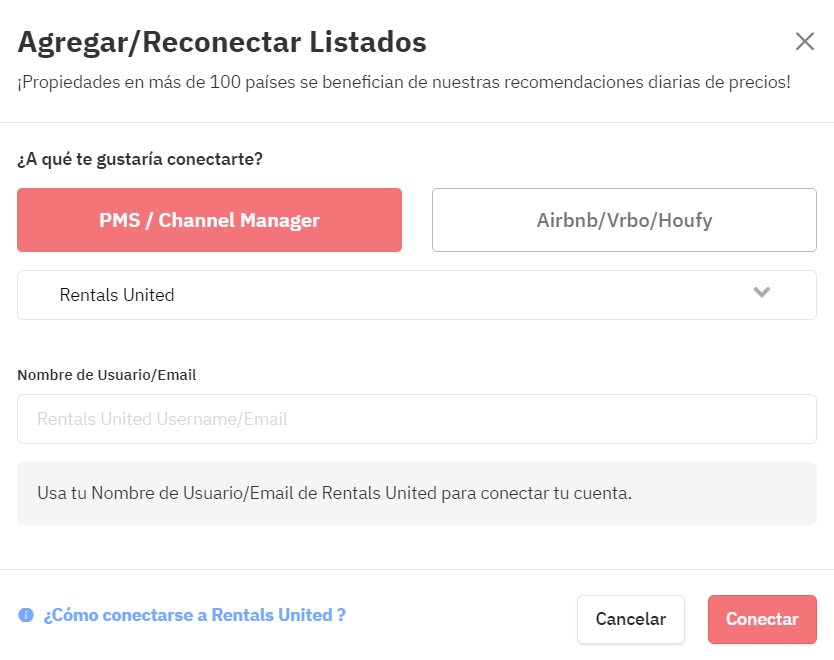Submit using the Conectar button
The image size is (834, 660).
pos(762,619)
